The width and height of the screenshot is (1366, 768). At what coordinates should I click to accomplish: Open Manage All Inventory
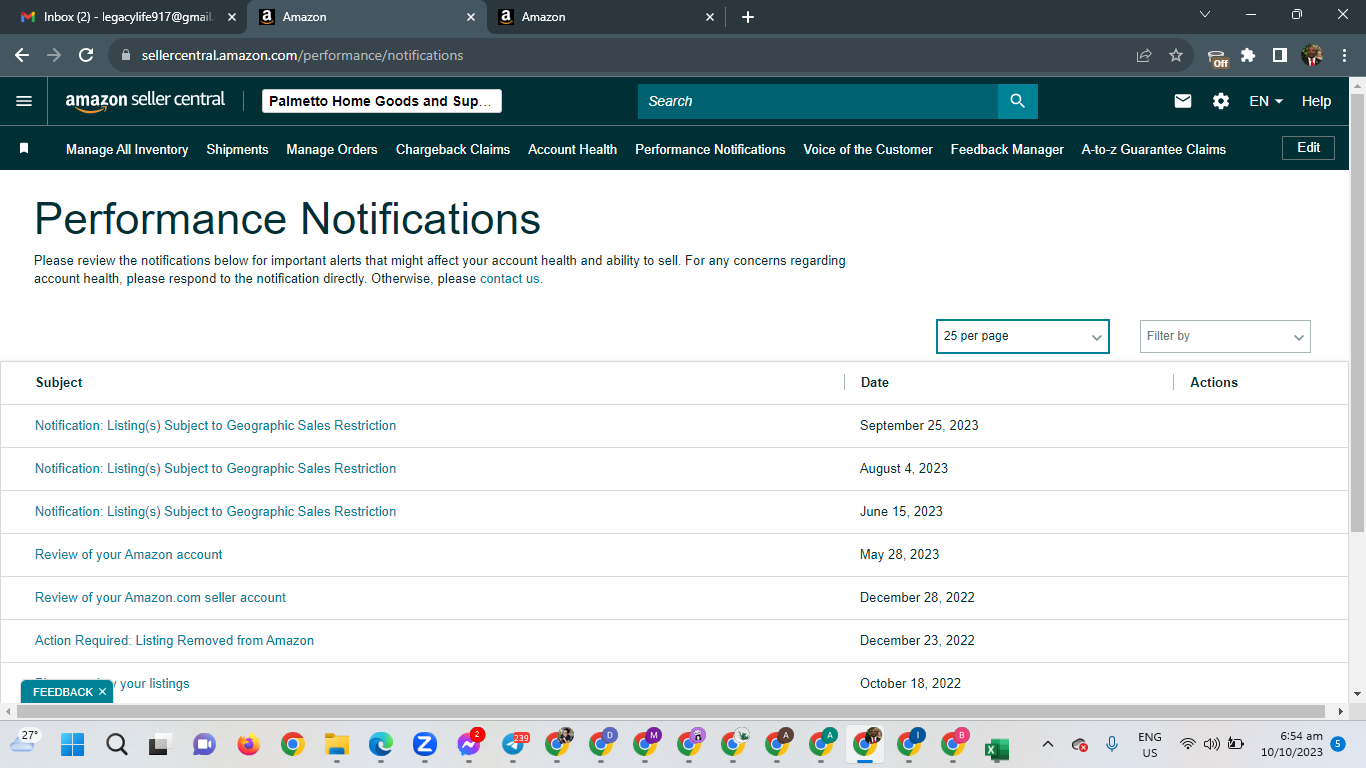(x=127, y=149)
